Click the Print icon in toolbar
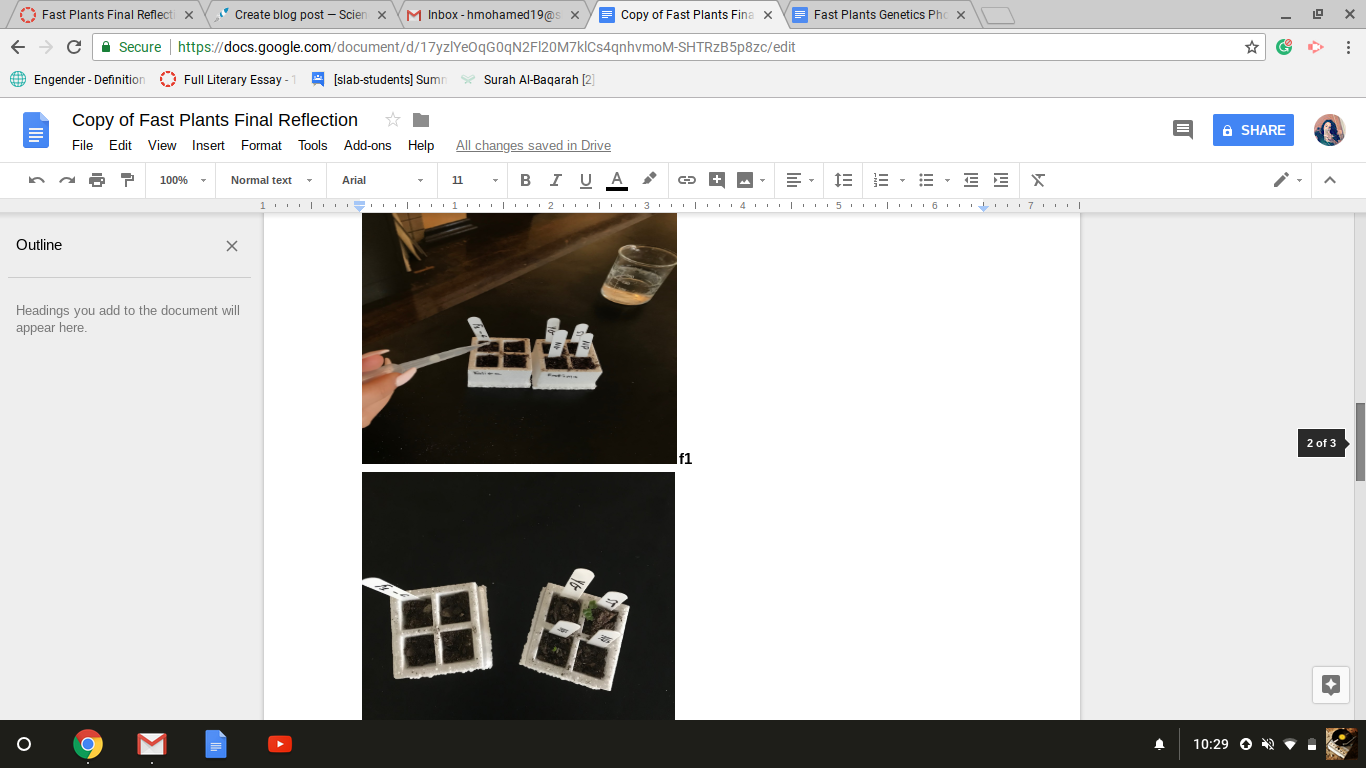1366x768 pixels. (x=97, y=180)
